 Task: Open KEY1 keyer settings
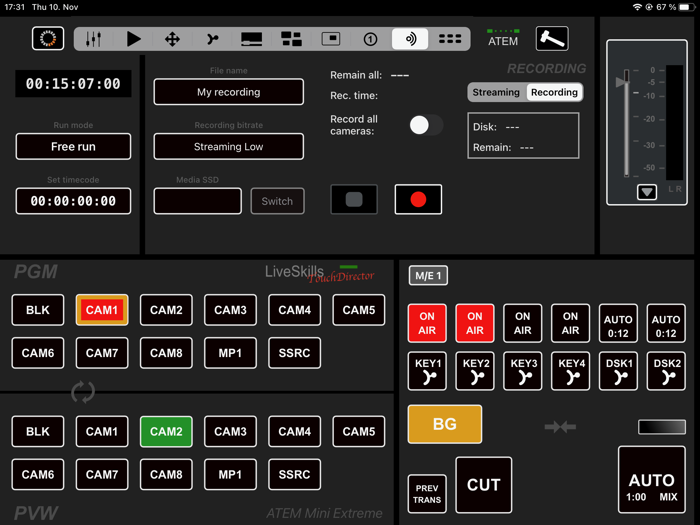pos(427,371)
